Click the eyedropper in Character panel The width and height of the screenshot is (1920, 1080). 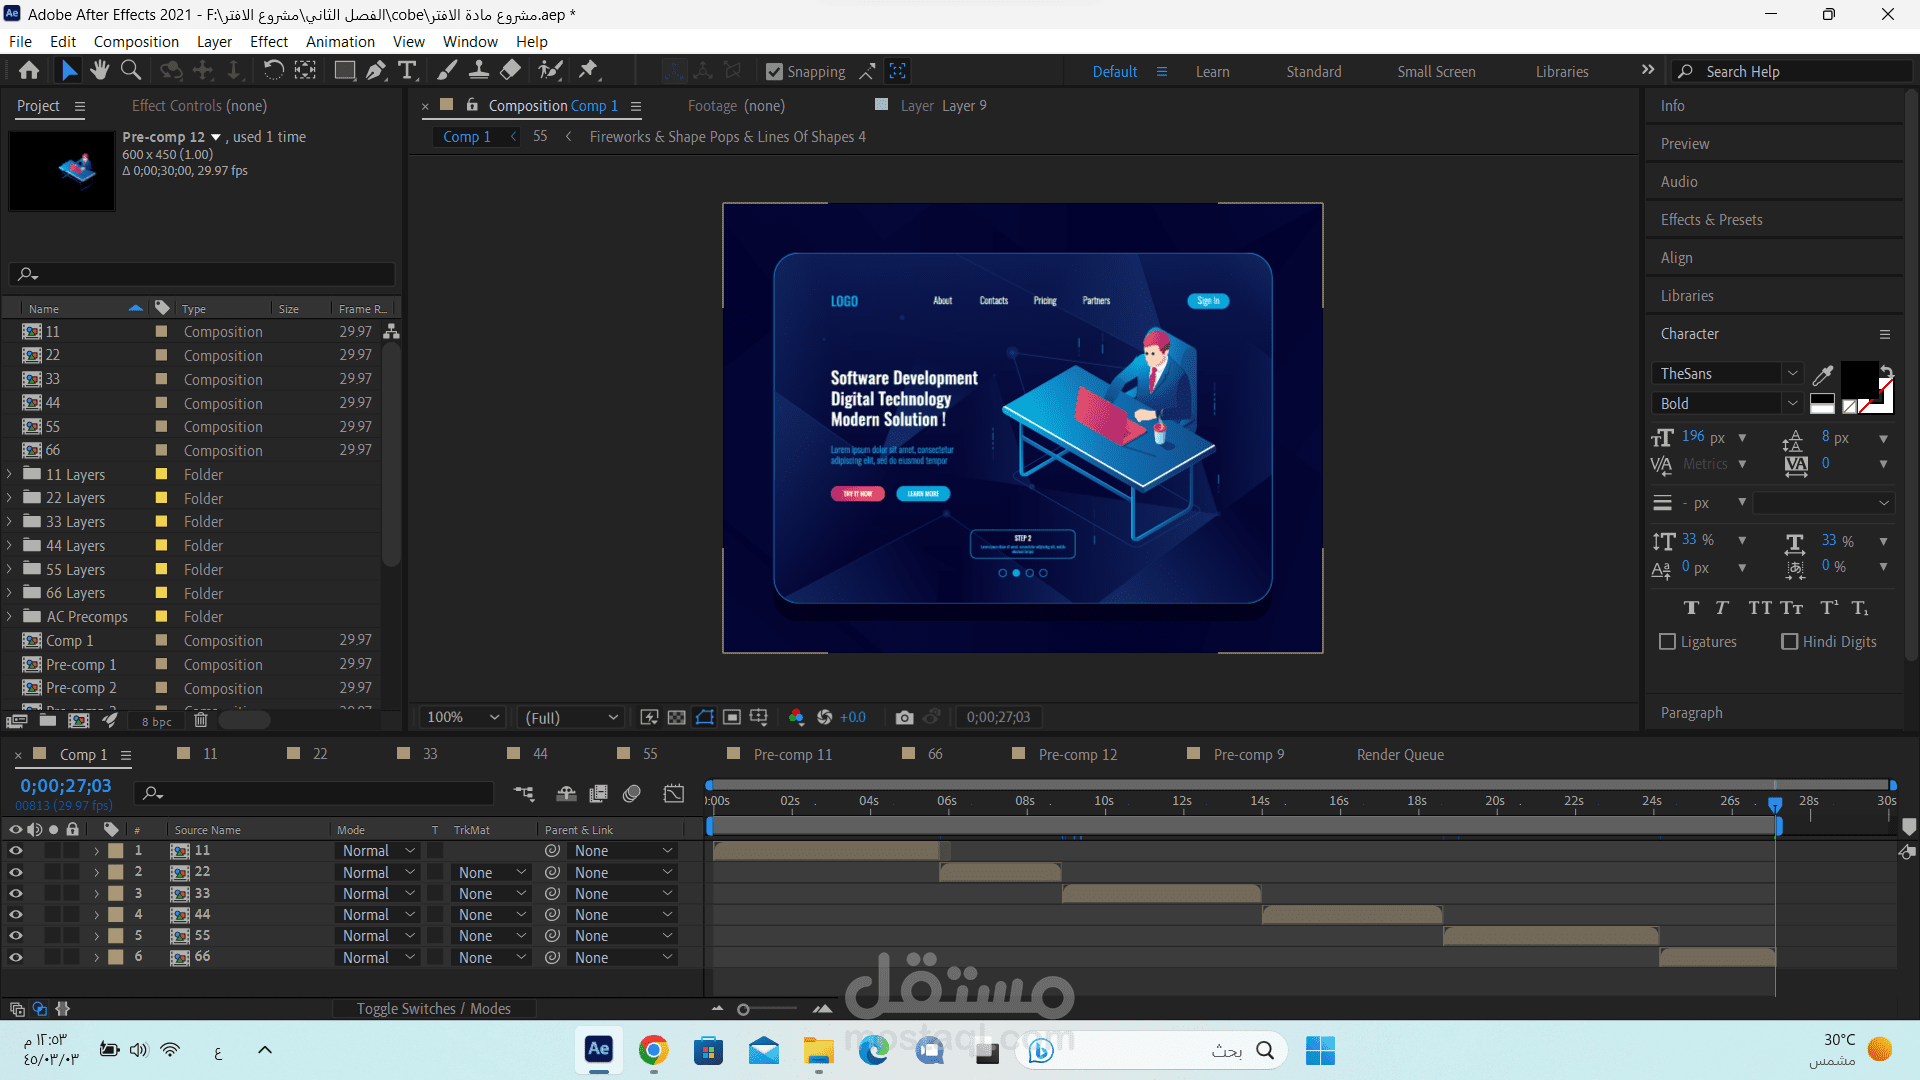click(x=1823, y=375)
